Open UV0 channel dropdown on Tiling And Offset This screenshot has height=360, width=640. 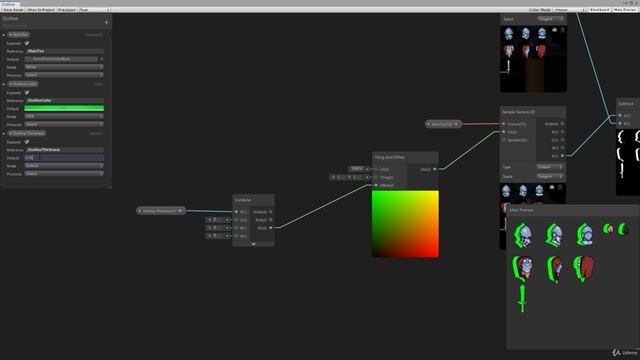[357, 169]
